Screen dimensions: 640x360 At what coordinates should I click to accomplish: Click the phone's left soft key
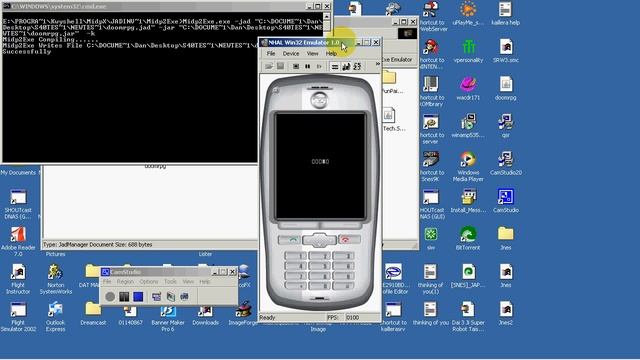coord(298,225)
